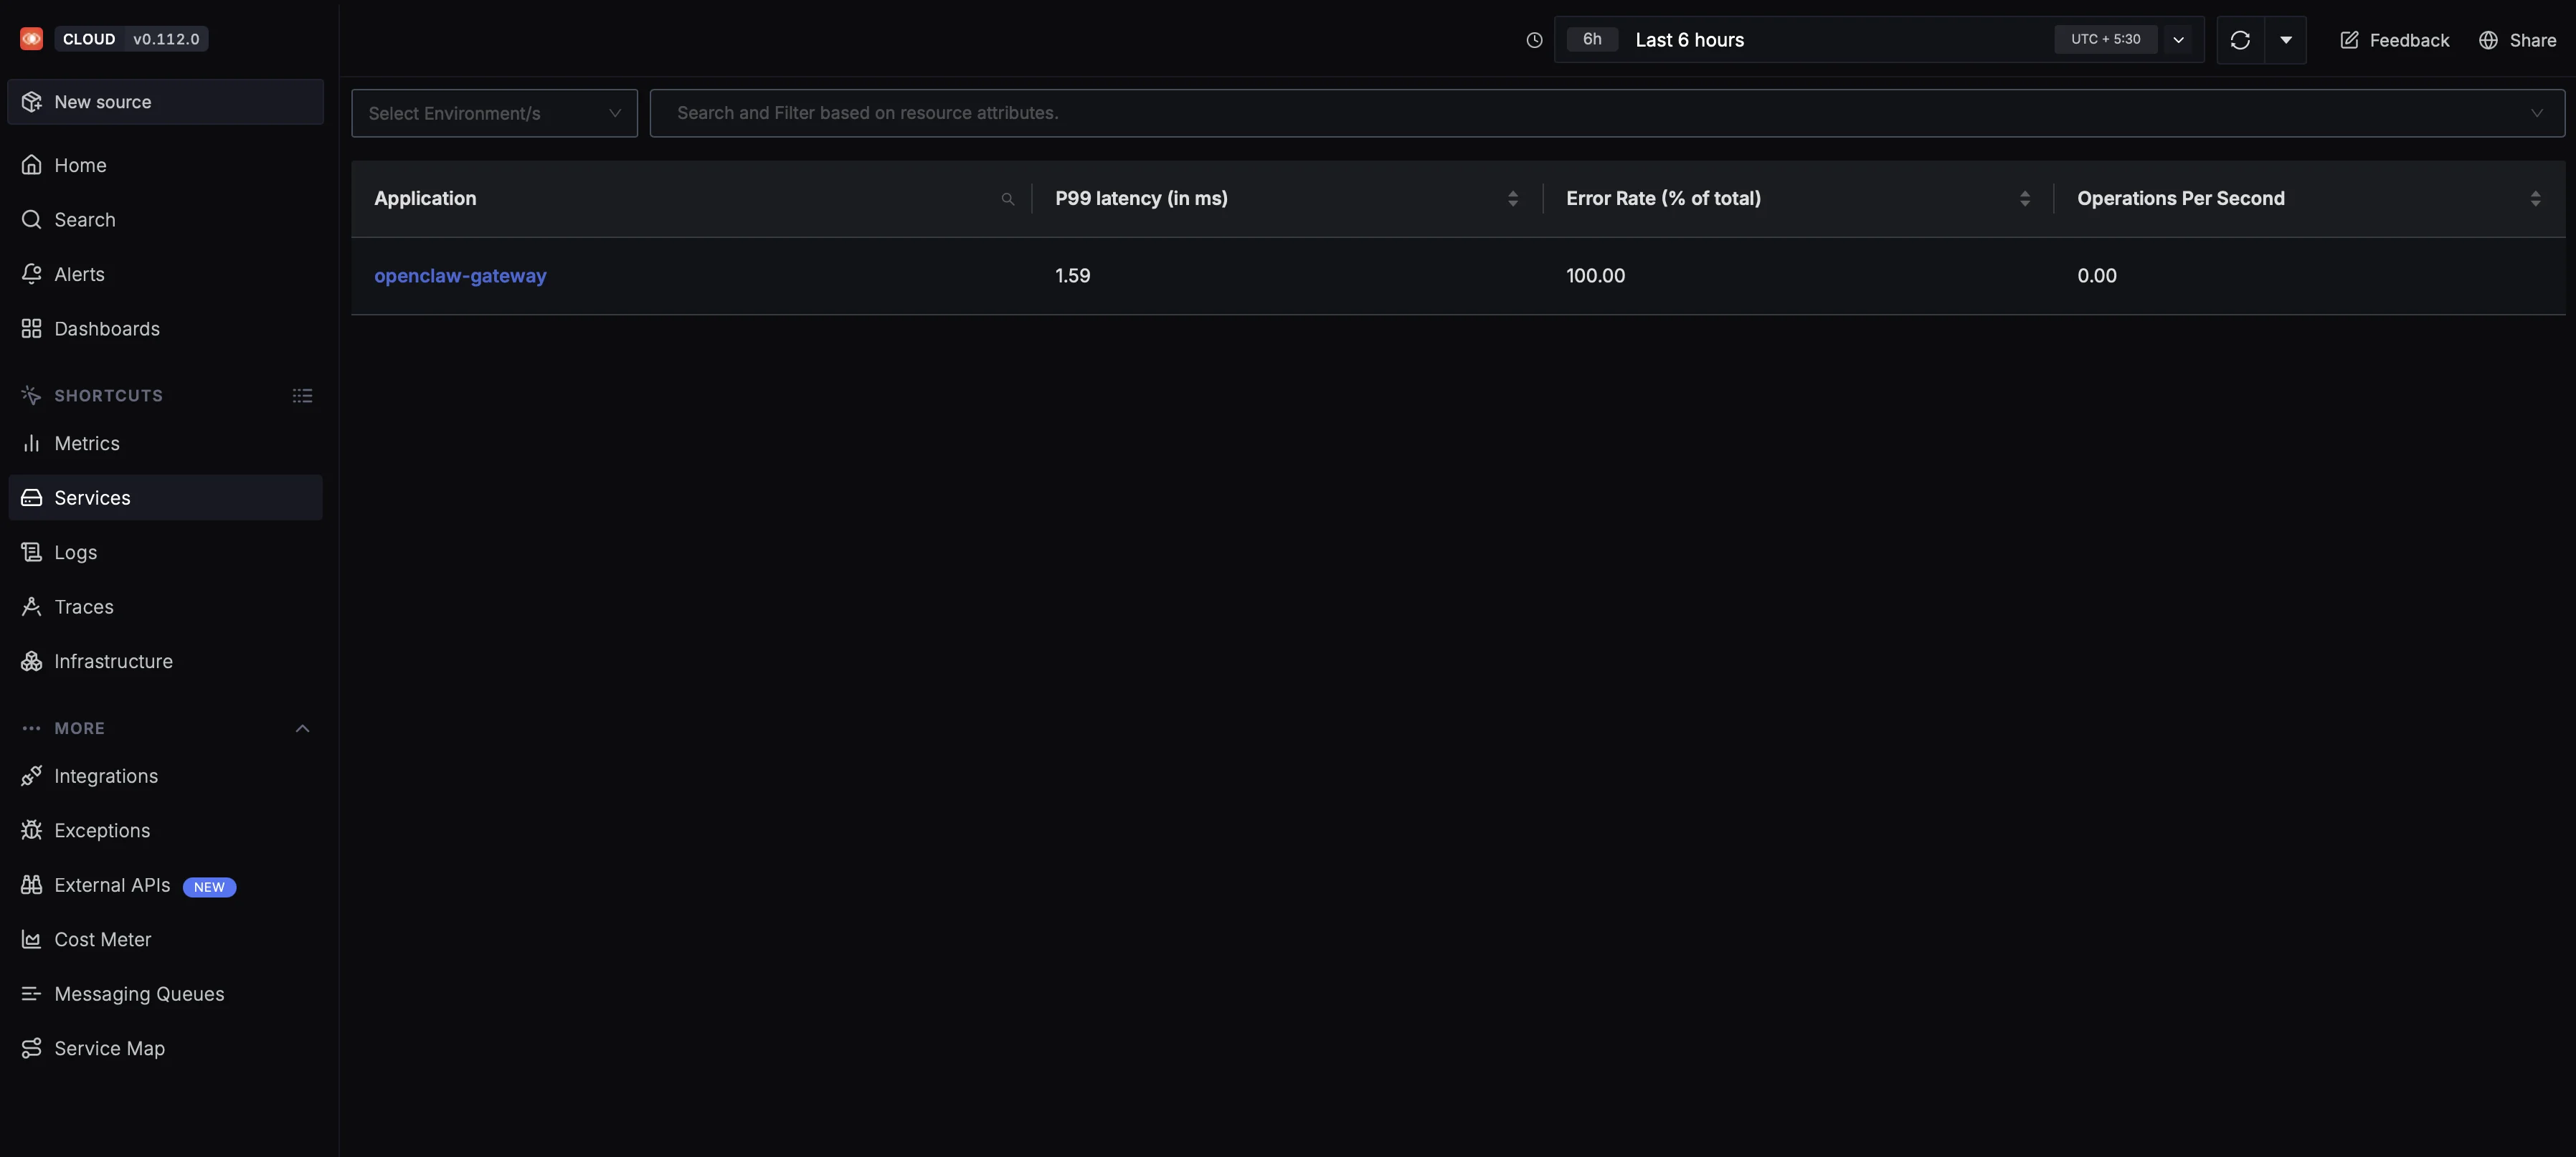The width and height of the screenshot is (2576, 1157).
Task: Open the Select Environment/s dropdown
Action: click(x=494, y=113)
